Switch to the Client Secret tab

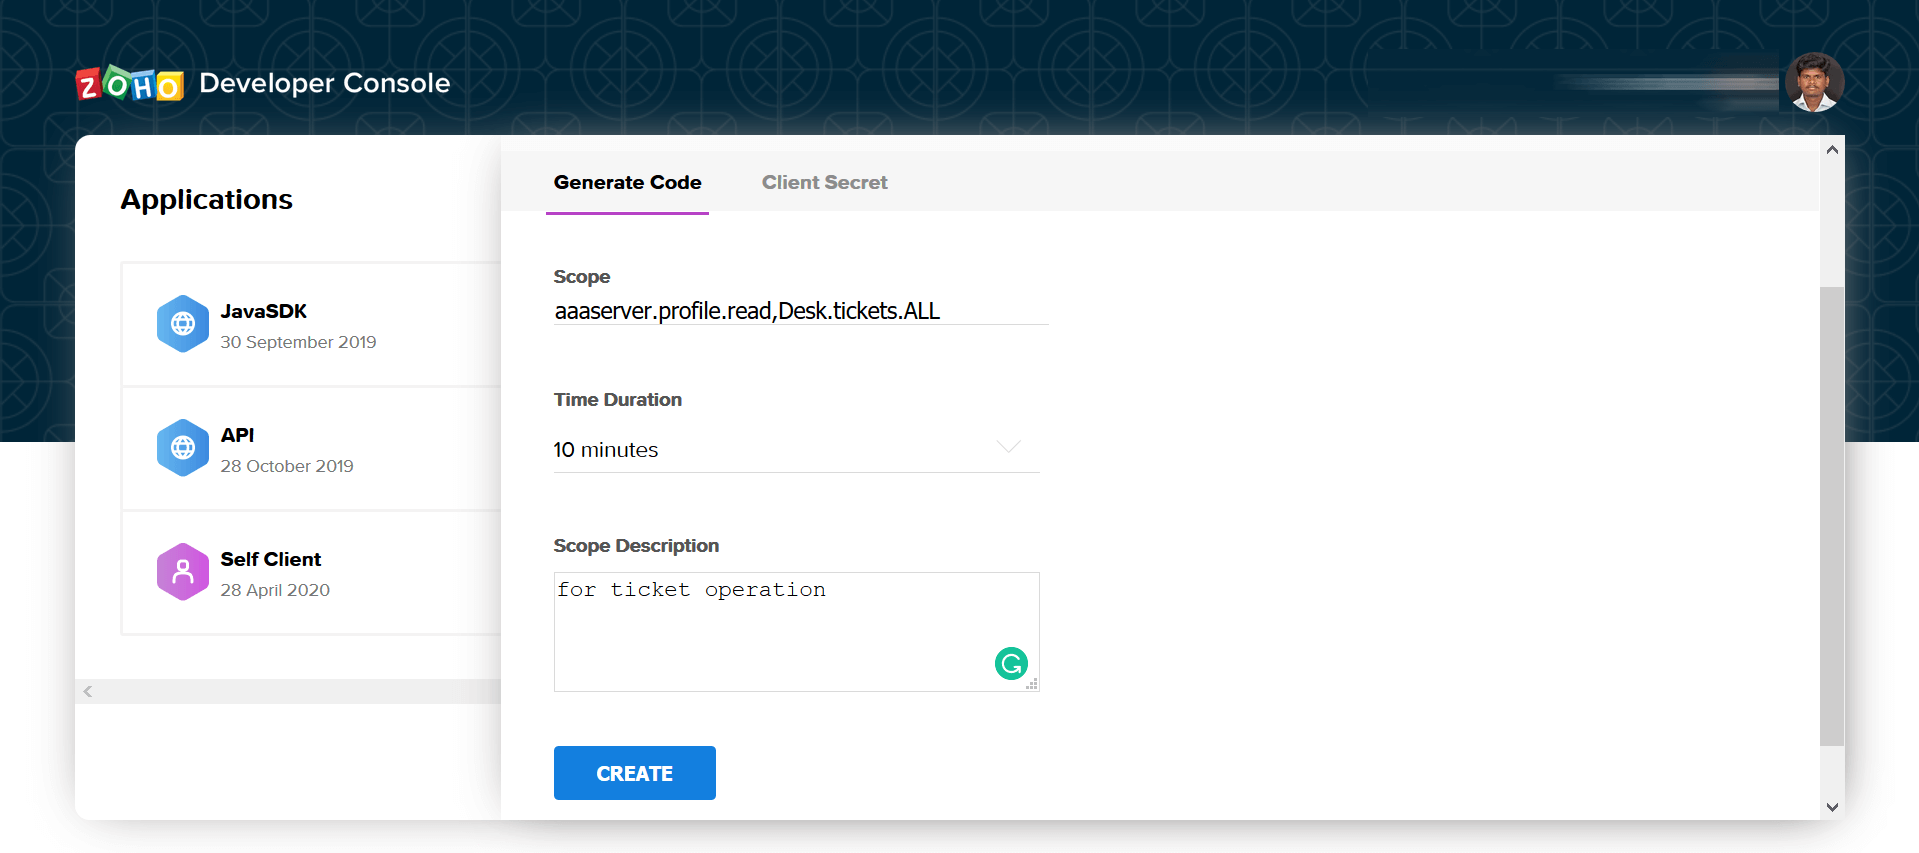[x=824, y=183]
